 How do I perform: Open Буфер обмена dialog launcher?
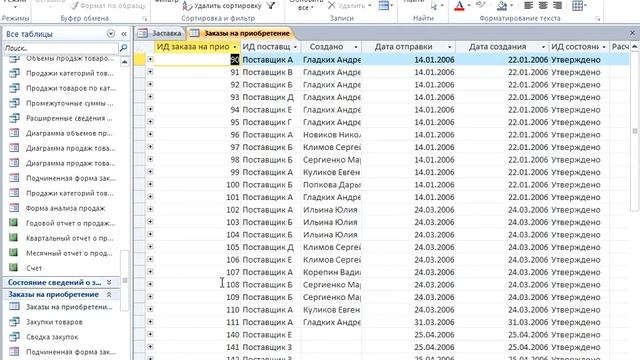pos(144,19)
